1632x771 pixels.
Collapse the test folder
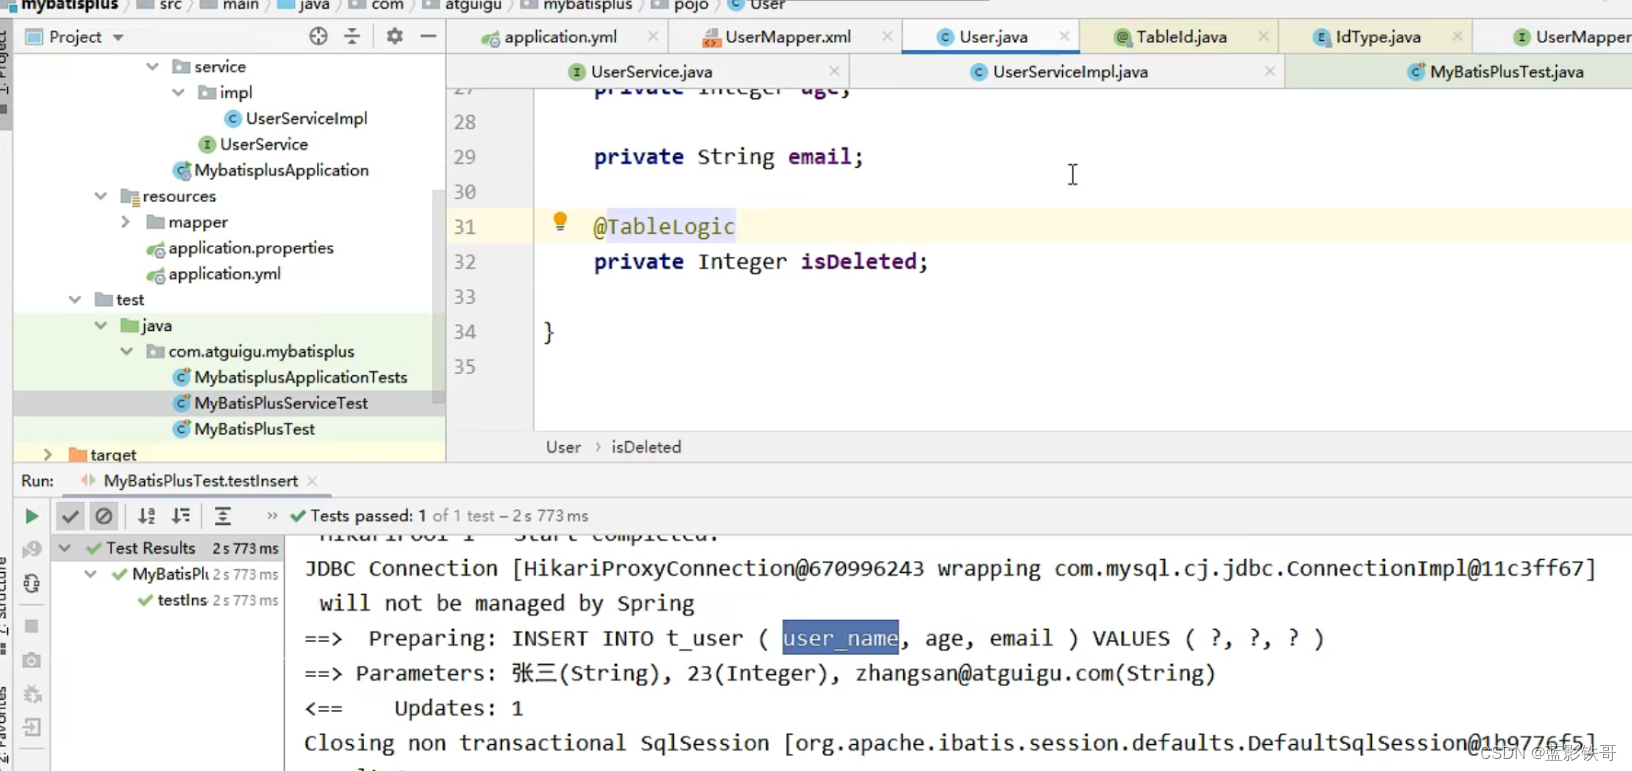click(x=74, y=299)
